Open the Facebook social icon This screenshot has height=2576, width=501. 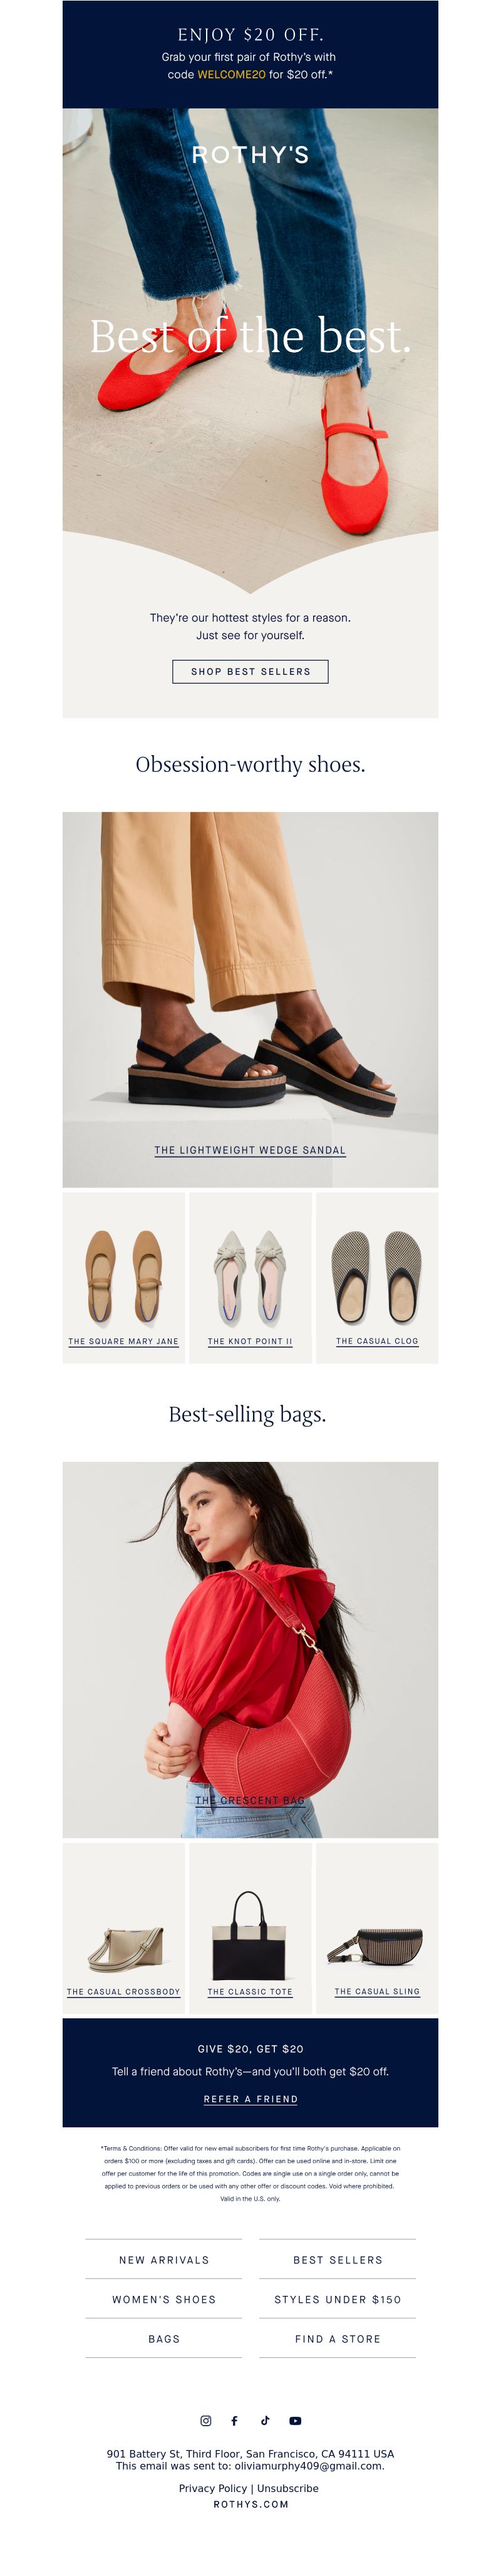tap(235, 2420)
